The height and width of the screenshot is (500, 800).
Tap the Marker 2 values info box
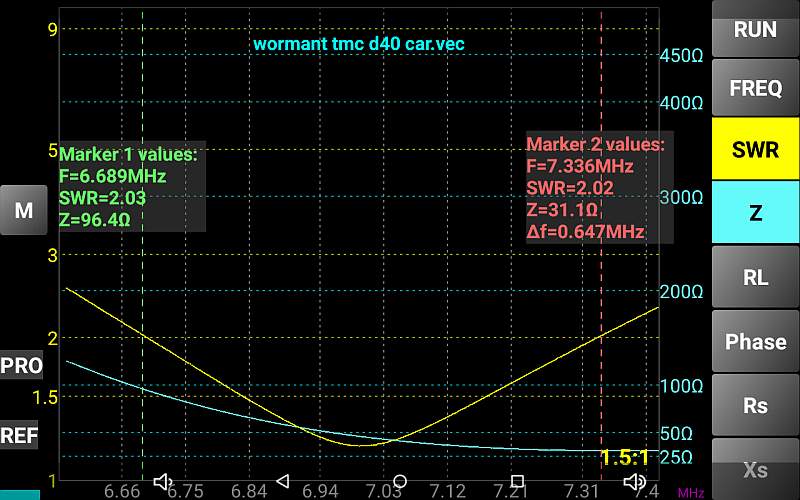click(597, 187)
